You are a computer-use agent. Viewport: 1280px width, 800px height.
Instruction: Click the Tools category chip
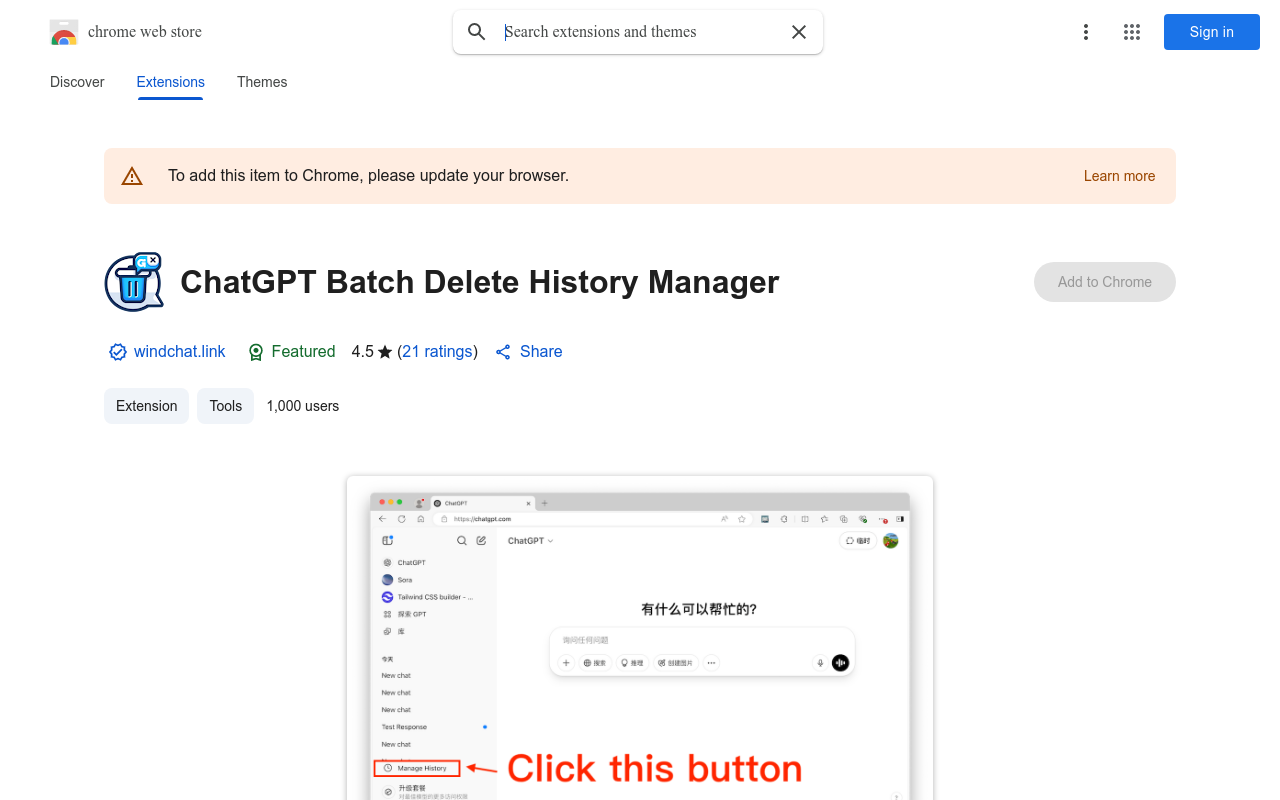(x=225, y=405)
